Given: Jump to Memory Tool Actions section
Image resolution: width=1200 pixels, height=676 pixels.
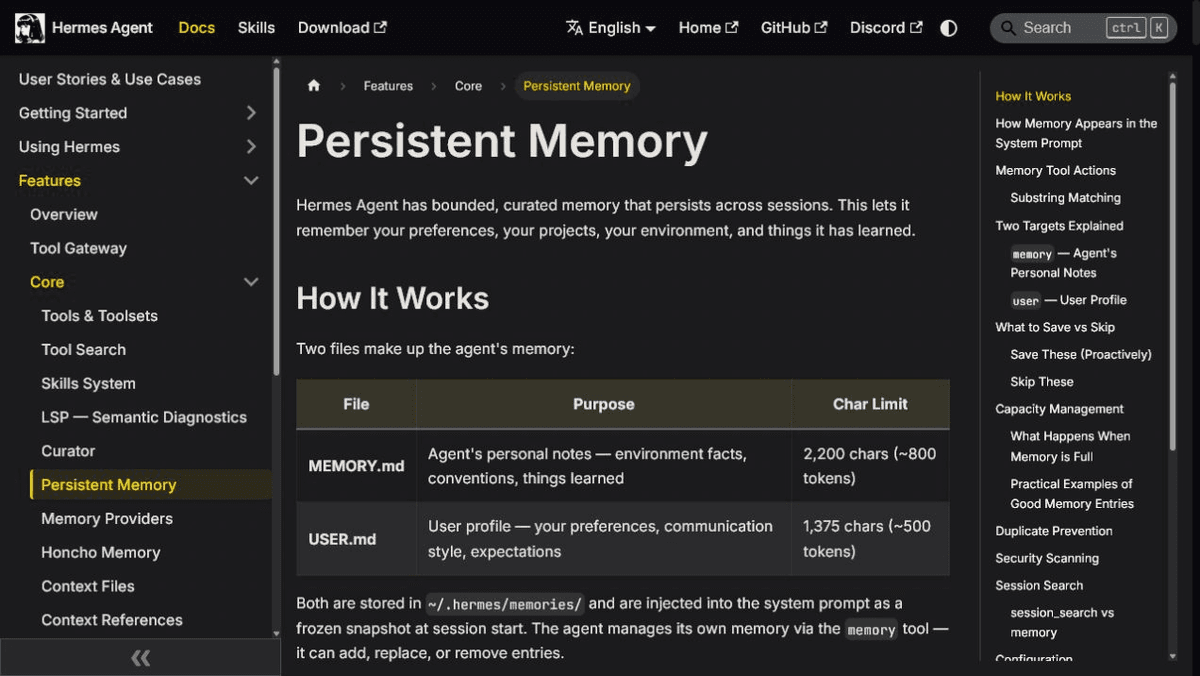Looking at the screenshot, I should tap(1056, 170).
